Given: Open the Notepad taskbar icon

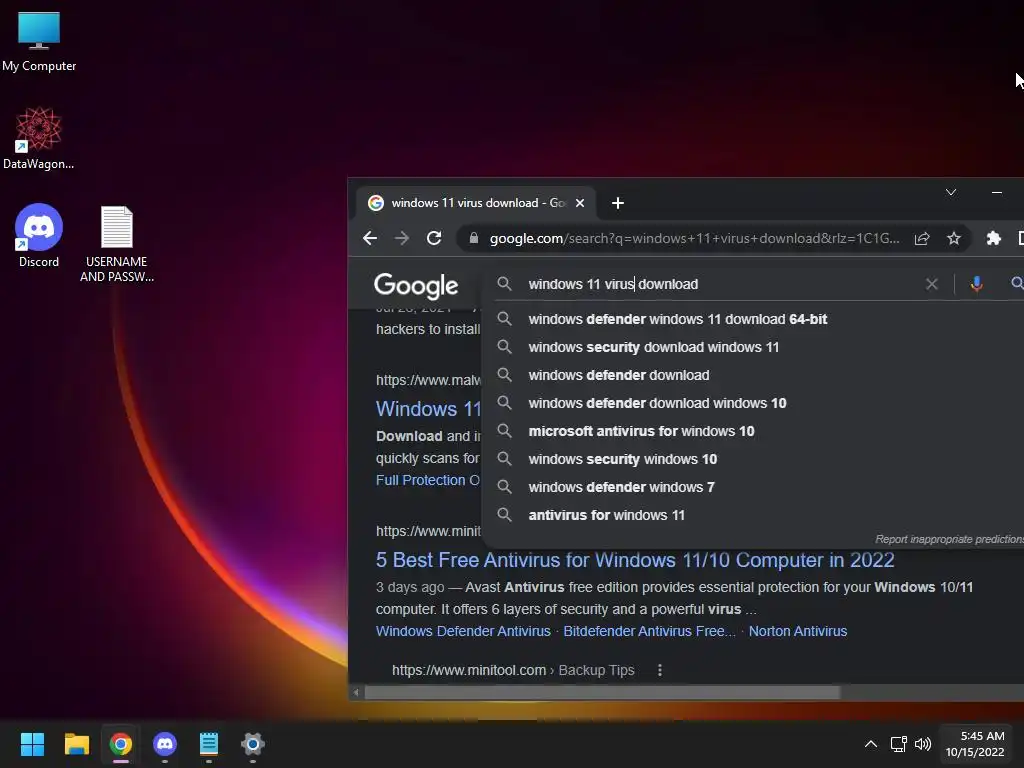Looking at the screenshot, I should tap(208, 744).
